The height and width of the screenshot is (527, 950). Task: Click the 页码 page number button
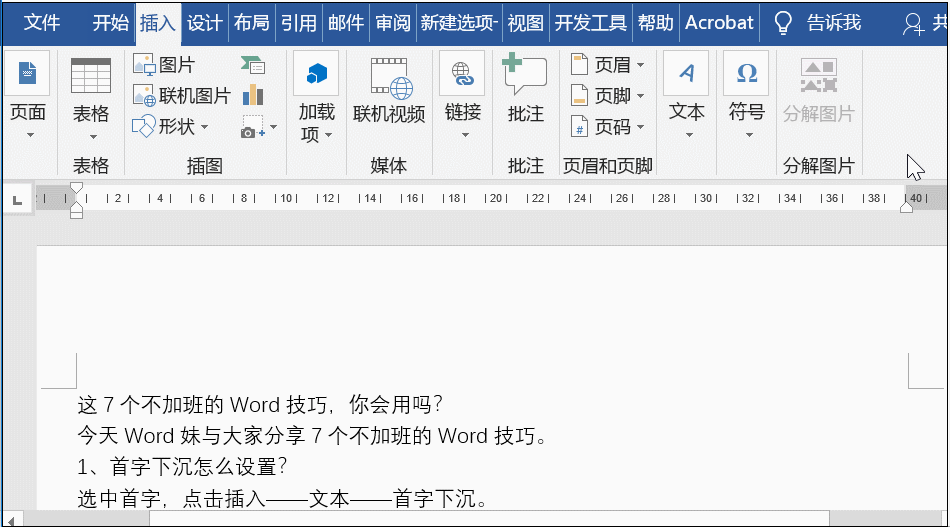tap(601, 127)
